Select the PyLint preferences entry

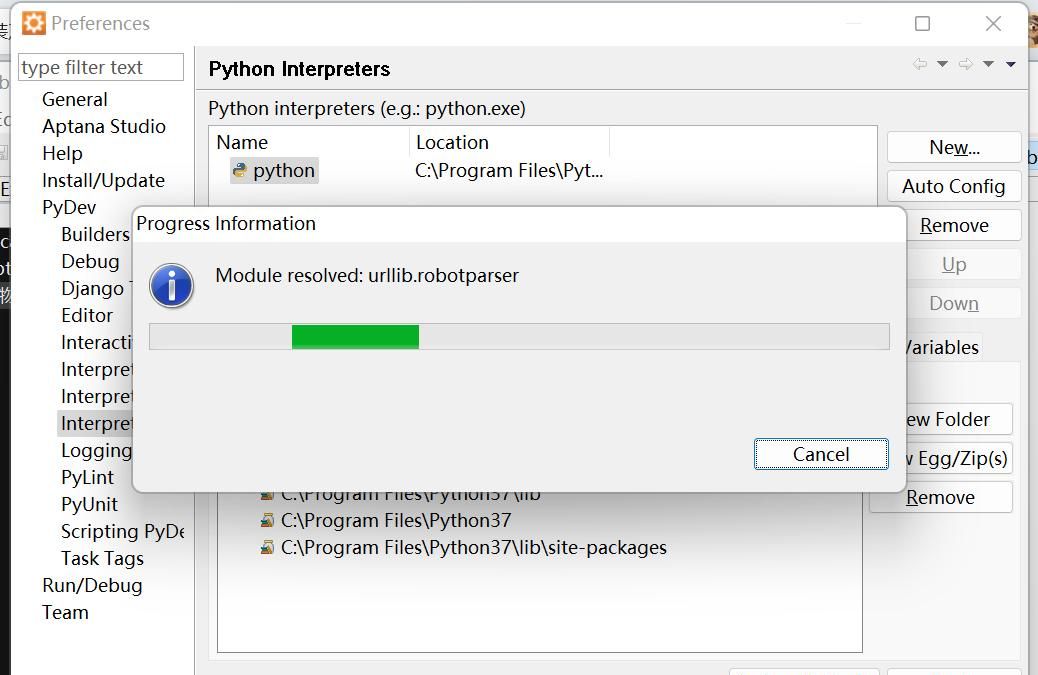tap(88, 477)
